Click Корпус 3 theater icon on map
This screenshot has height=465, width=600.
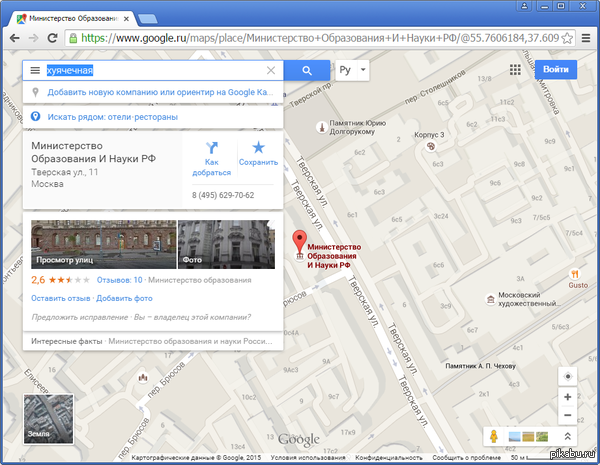(431, 146)
